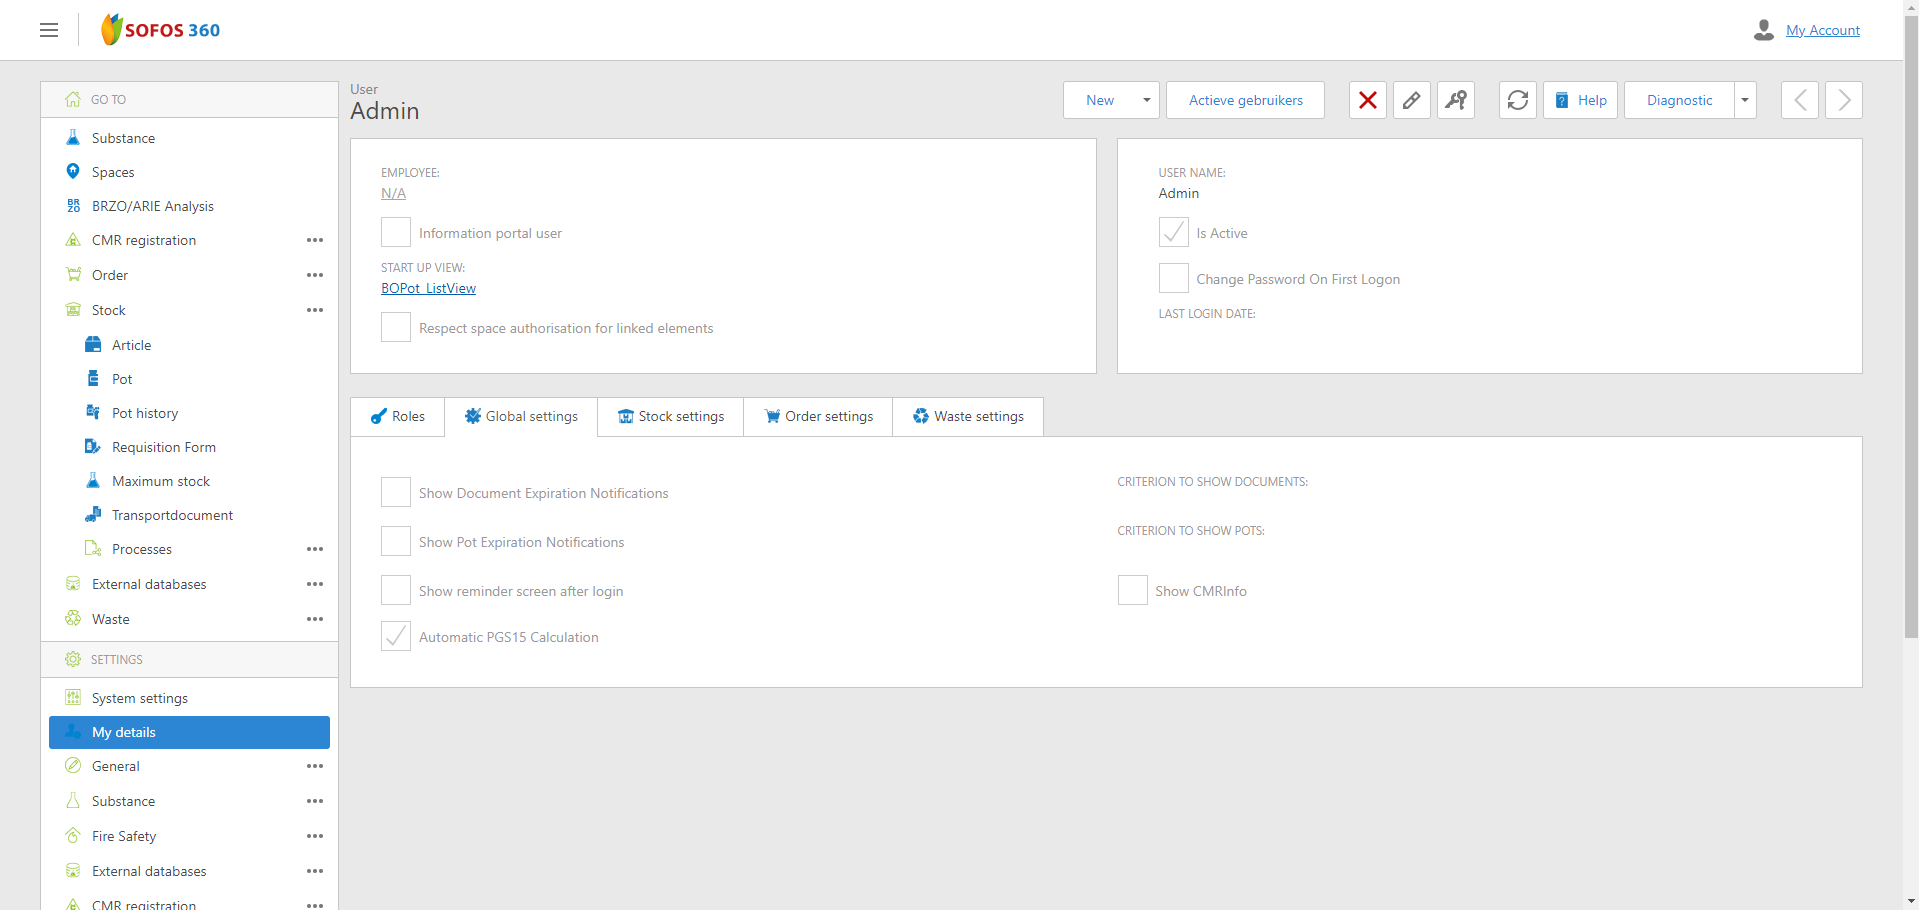This screenshot has height=910, width=1919.
Task: Click the pencil edit icon
Action: 1411,100
